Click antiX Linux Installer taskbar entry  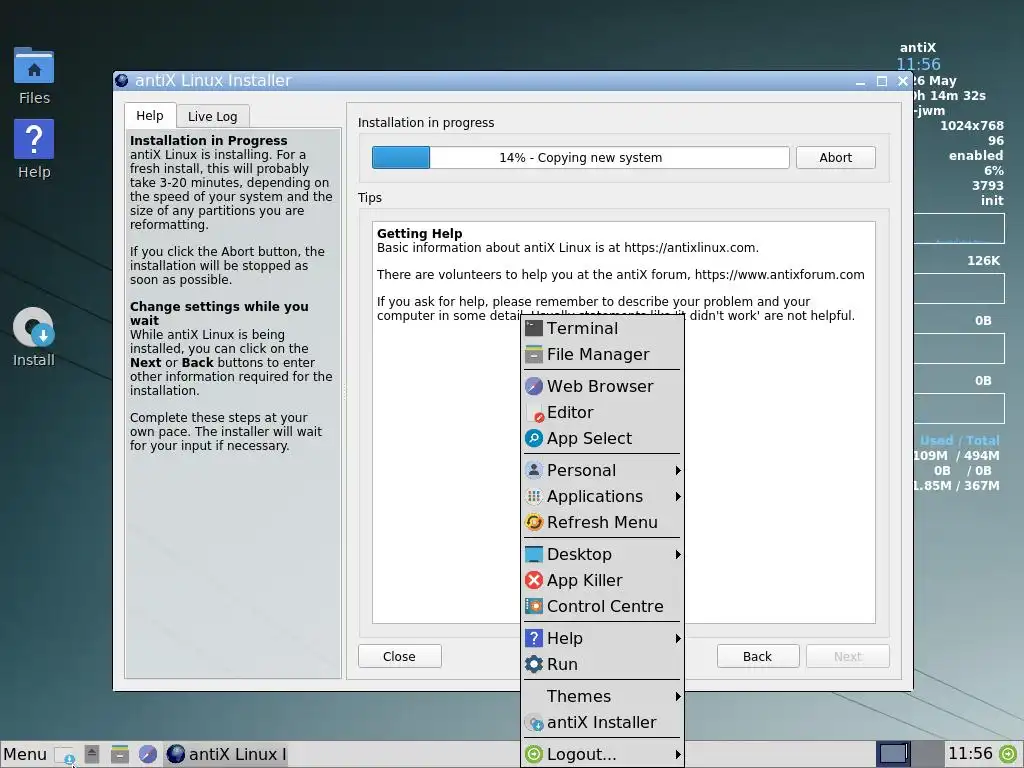pos(226,755)
